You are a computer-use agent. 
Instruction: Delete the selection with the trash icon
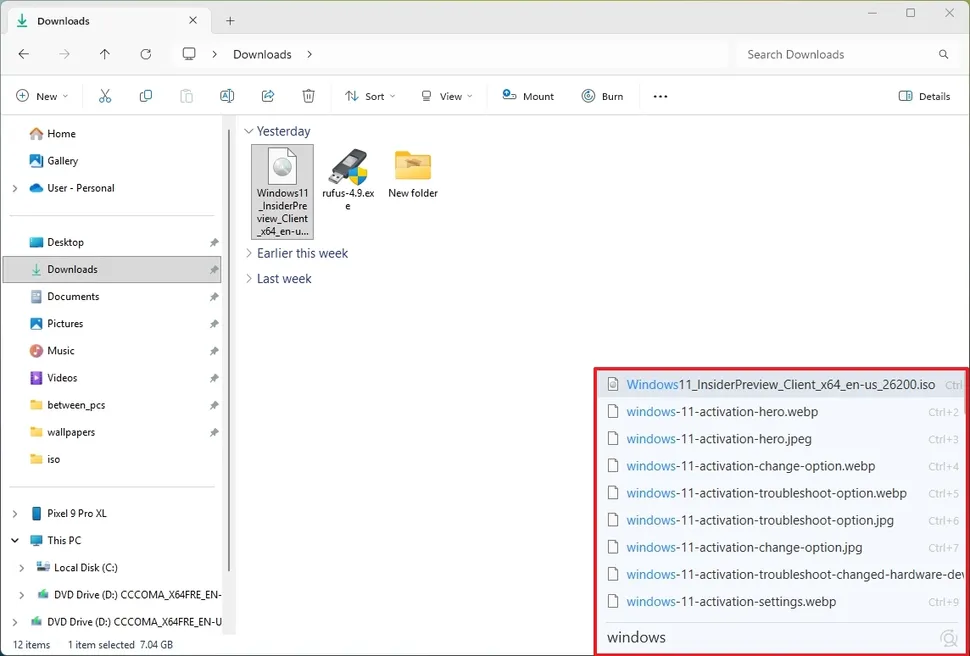pos(308,95)
